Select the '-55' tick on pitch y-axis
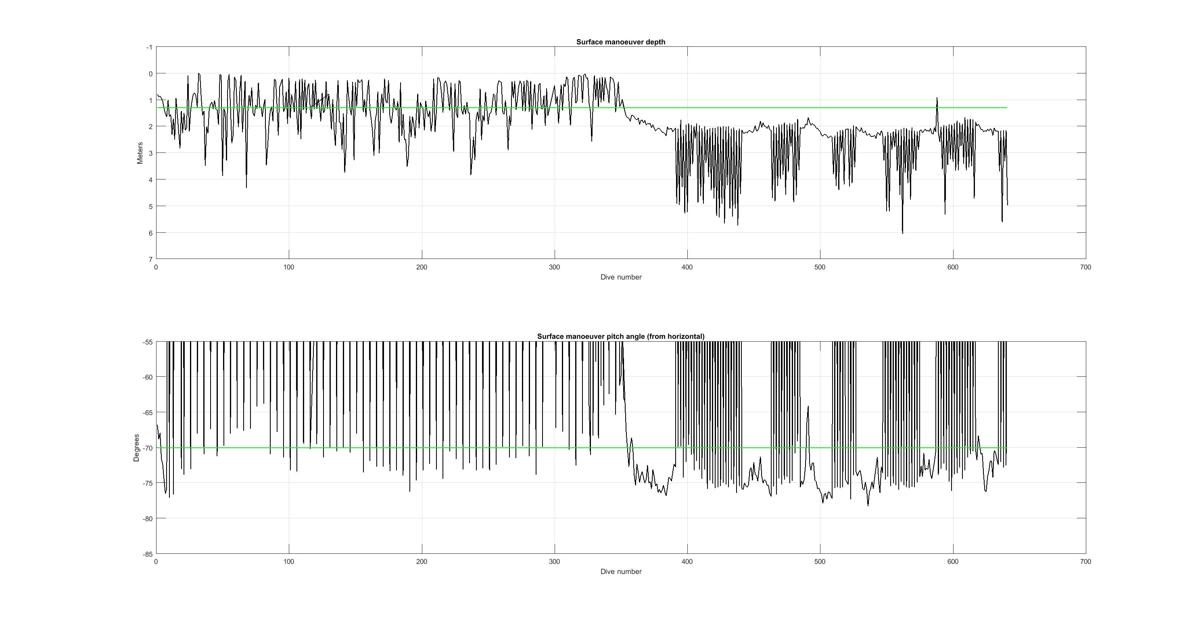This screenshot has width=1200, height=622. [x=147, y=342]
